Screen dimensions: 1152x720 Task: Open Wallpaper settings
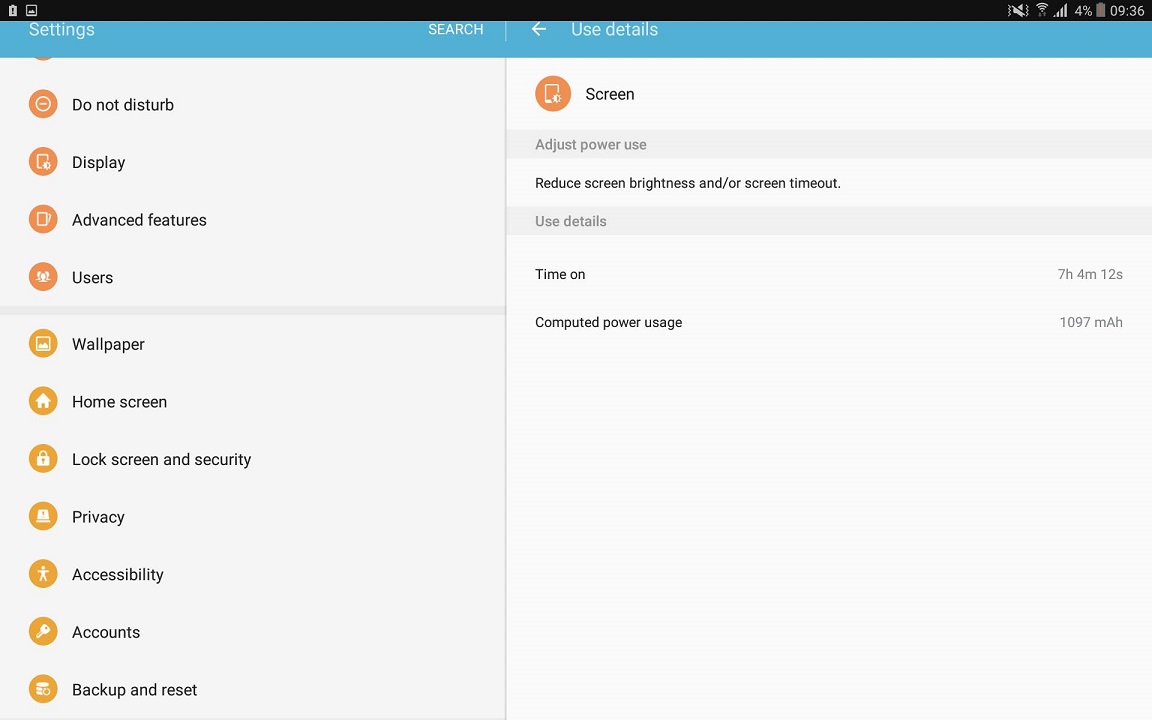(253, 343)
